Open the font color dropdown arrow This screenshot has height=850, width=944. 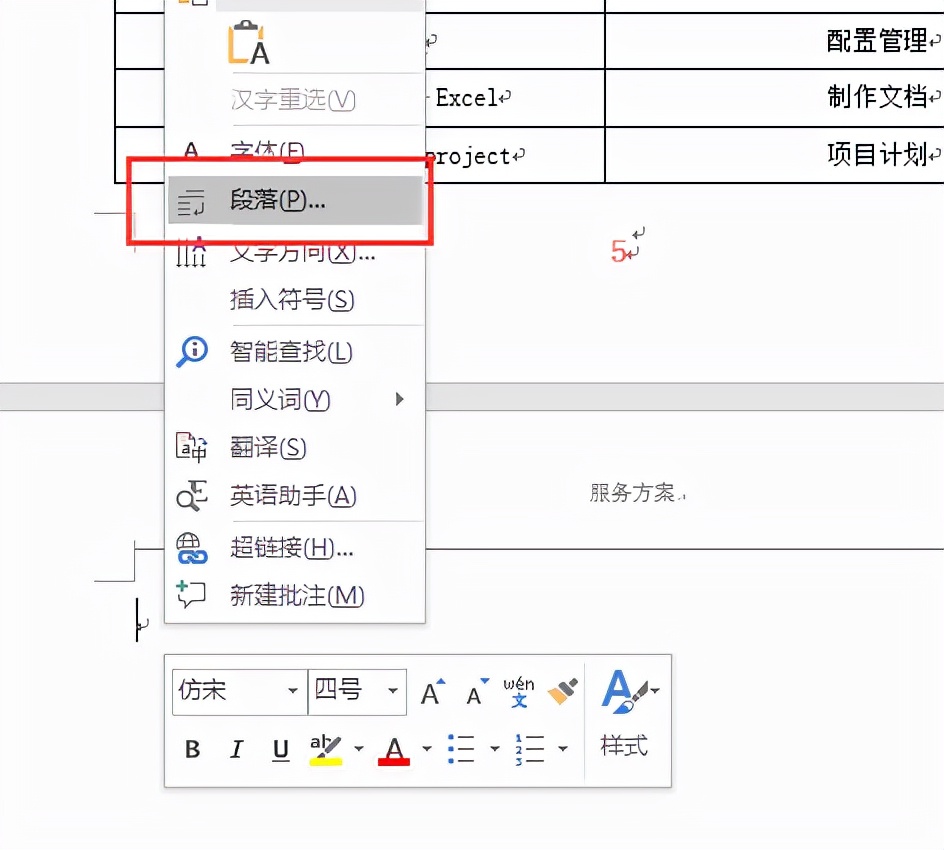[426, 750]
